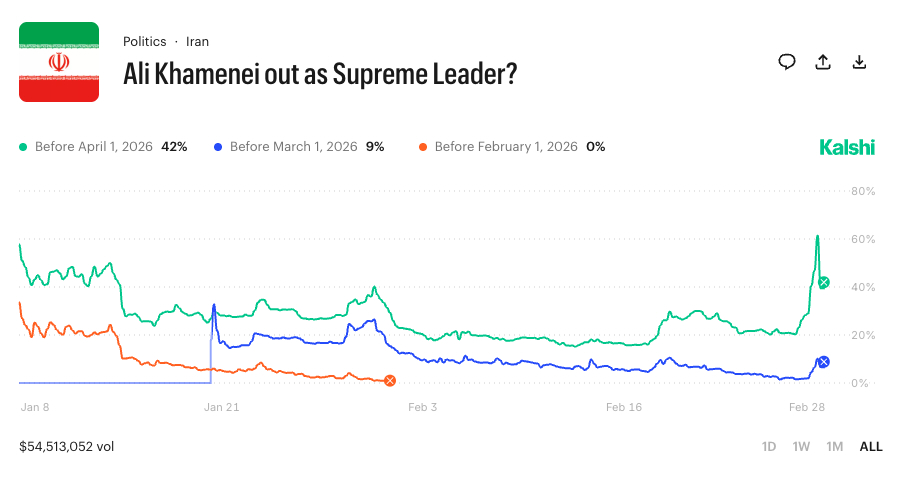Select the 1W time range
The image size is (907, 477).
(x=801, y=446)
